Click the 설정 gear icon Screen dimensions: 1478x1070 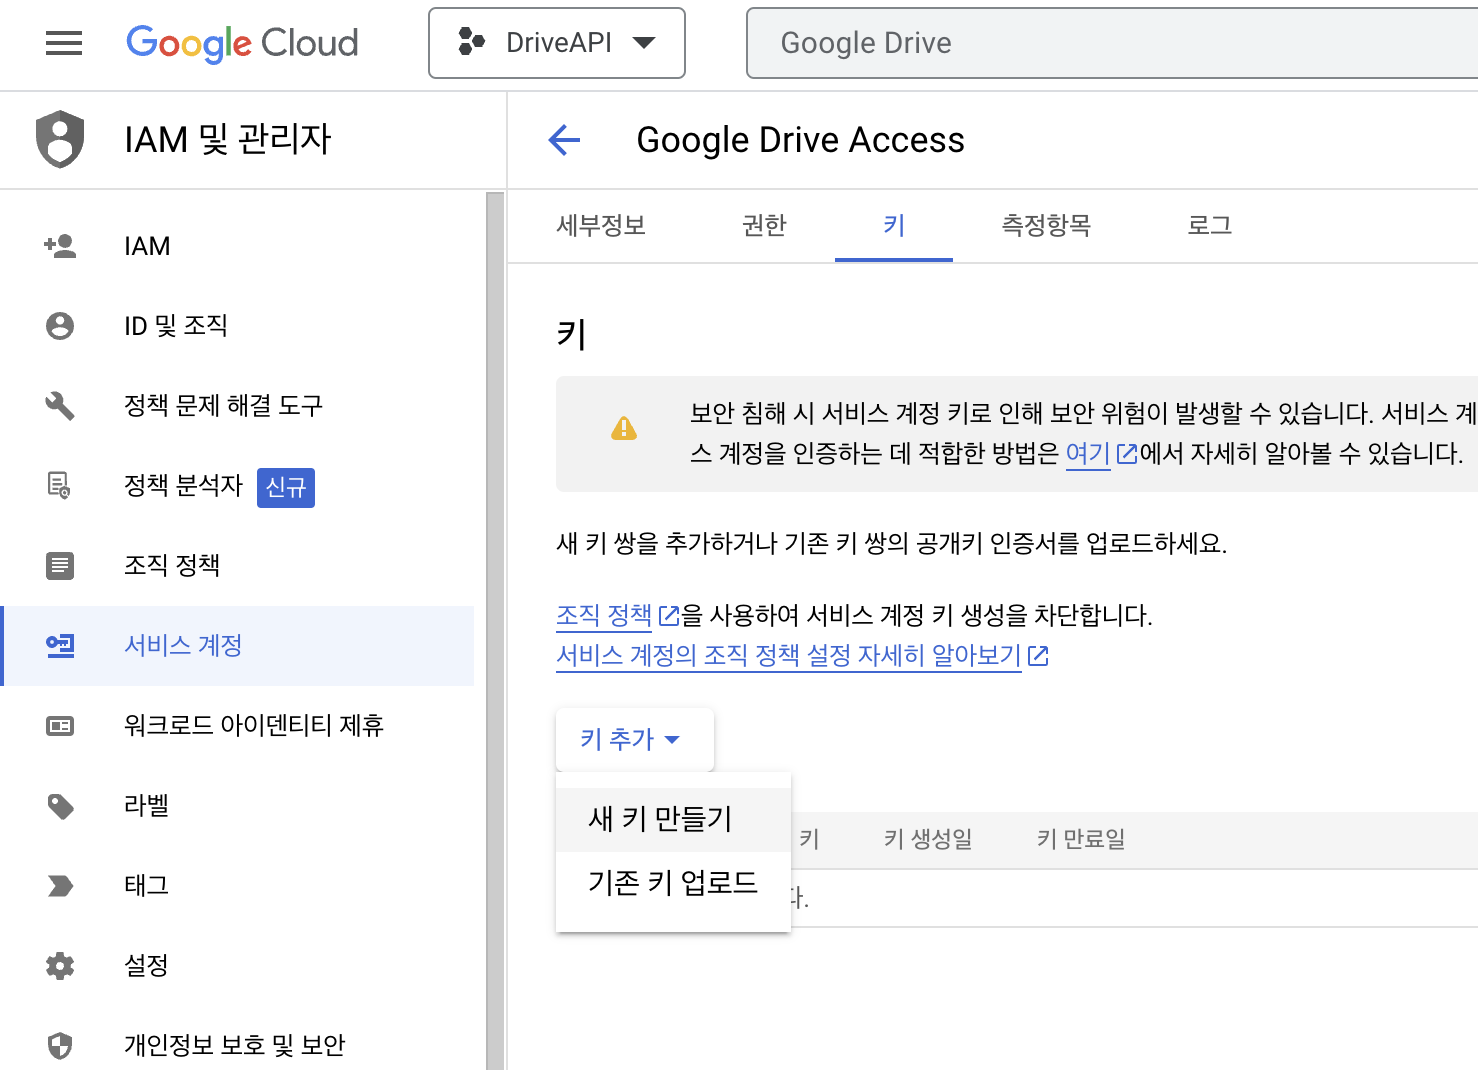pos(60,966)
